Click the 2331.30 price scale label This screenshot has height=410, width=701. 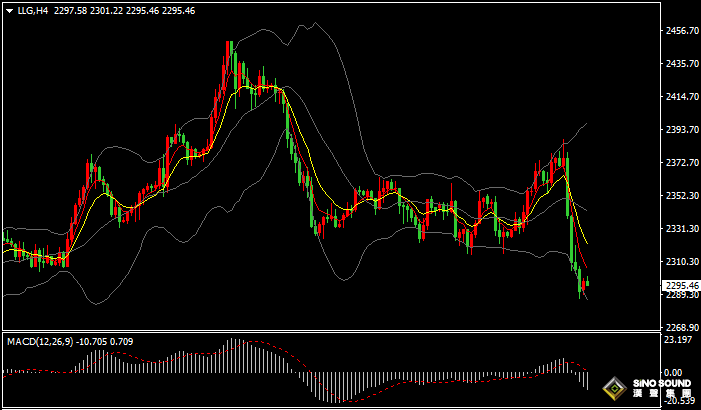click(680, 229)
